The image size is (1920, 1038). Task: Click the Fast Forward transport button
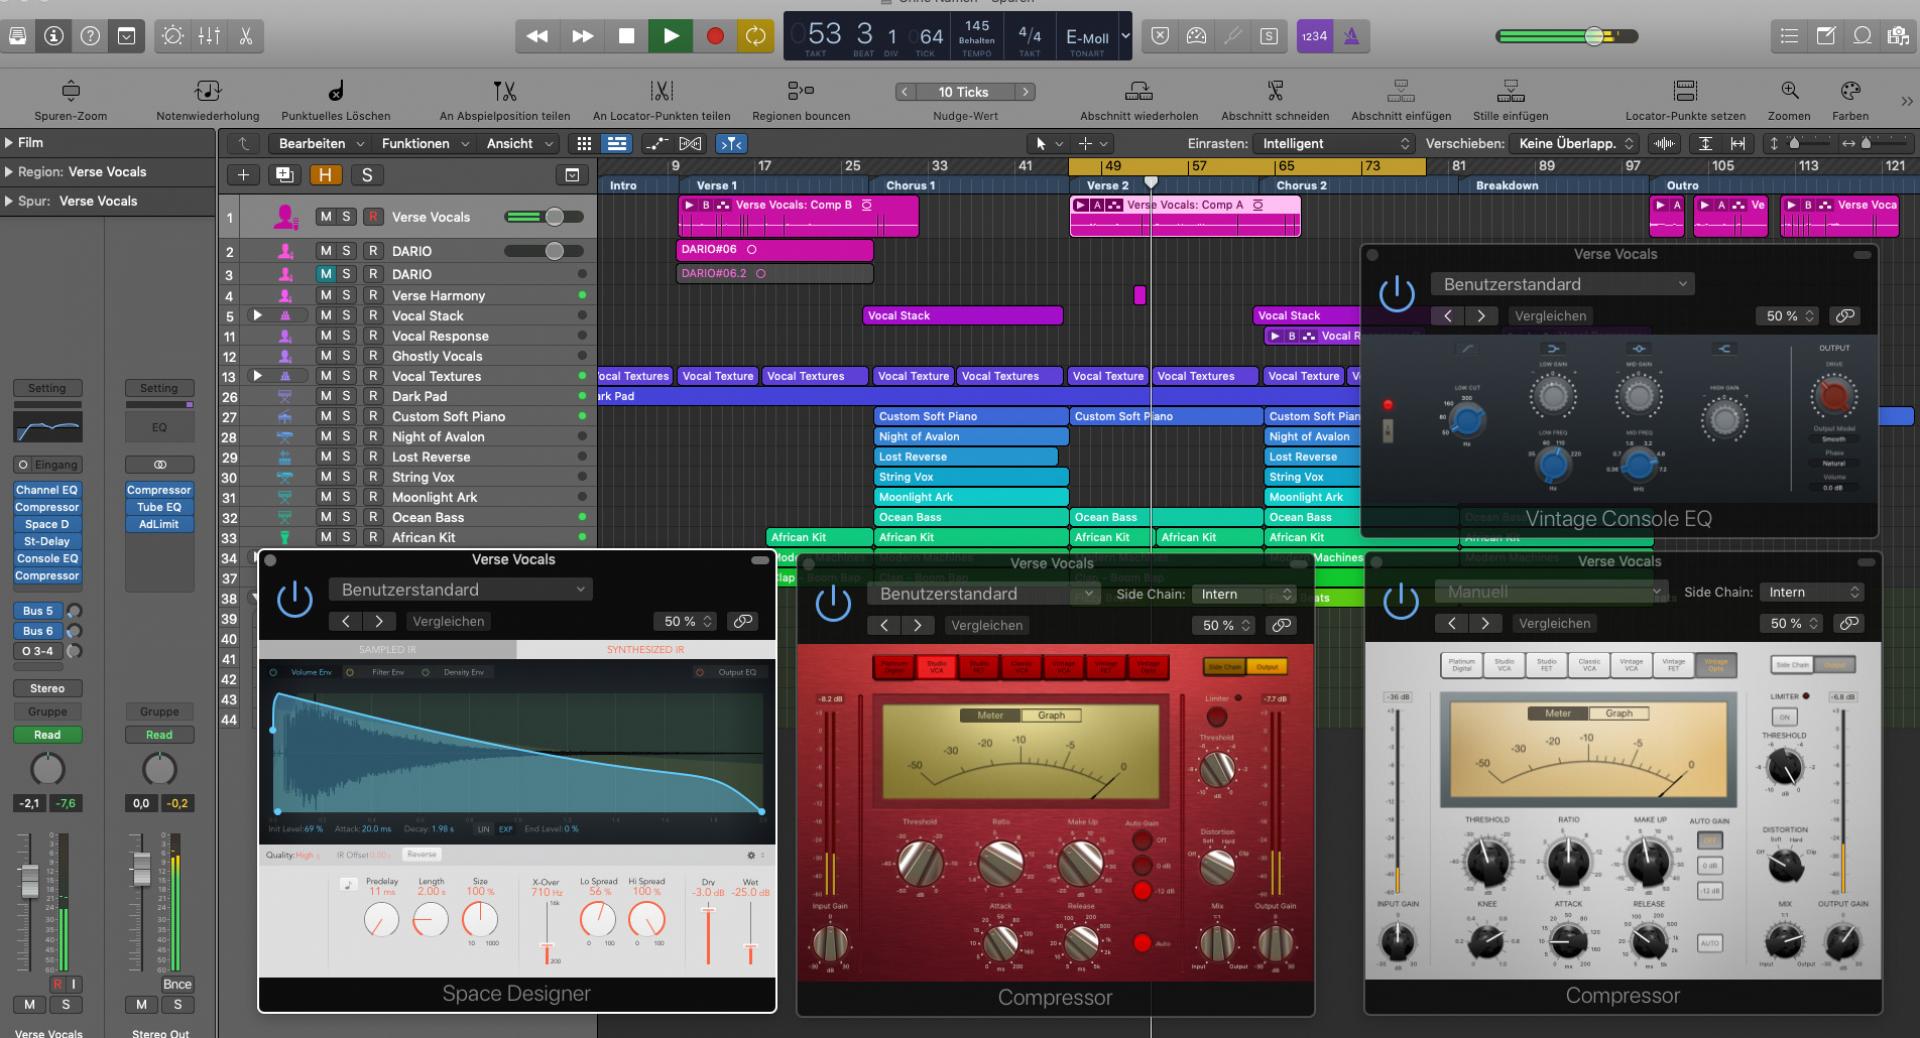(582, 36)
